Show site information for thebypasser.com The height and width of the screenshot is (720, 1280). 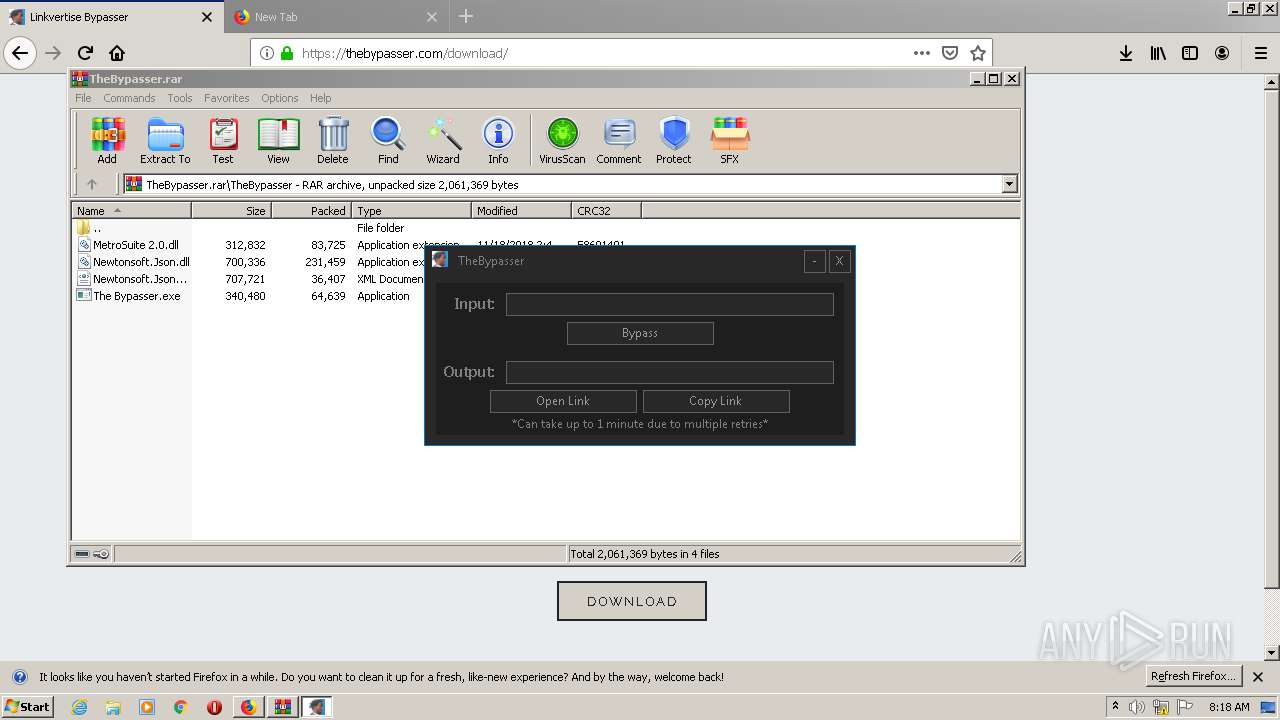267,53
